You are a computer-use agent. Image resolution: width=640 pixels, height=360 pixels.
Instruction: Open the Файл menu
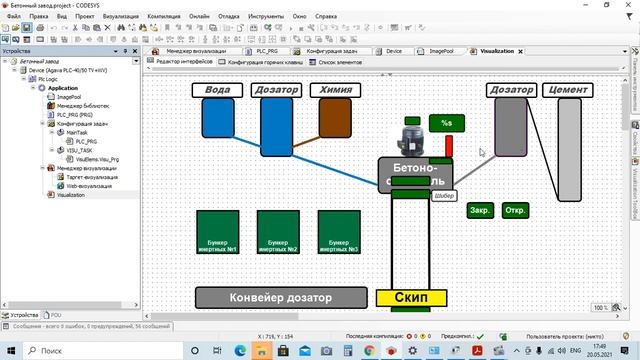click(x=14, y=16)
